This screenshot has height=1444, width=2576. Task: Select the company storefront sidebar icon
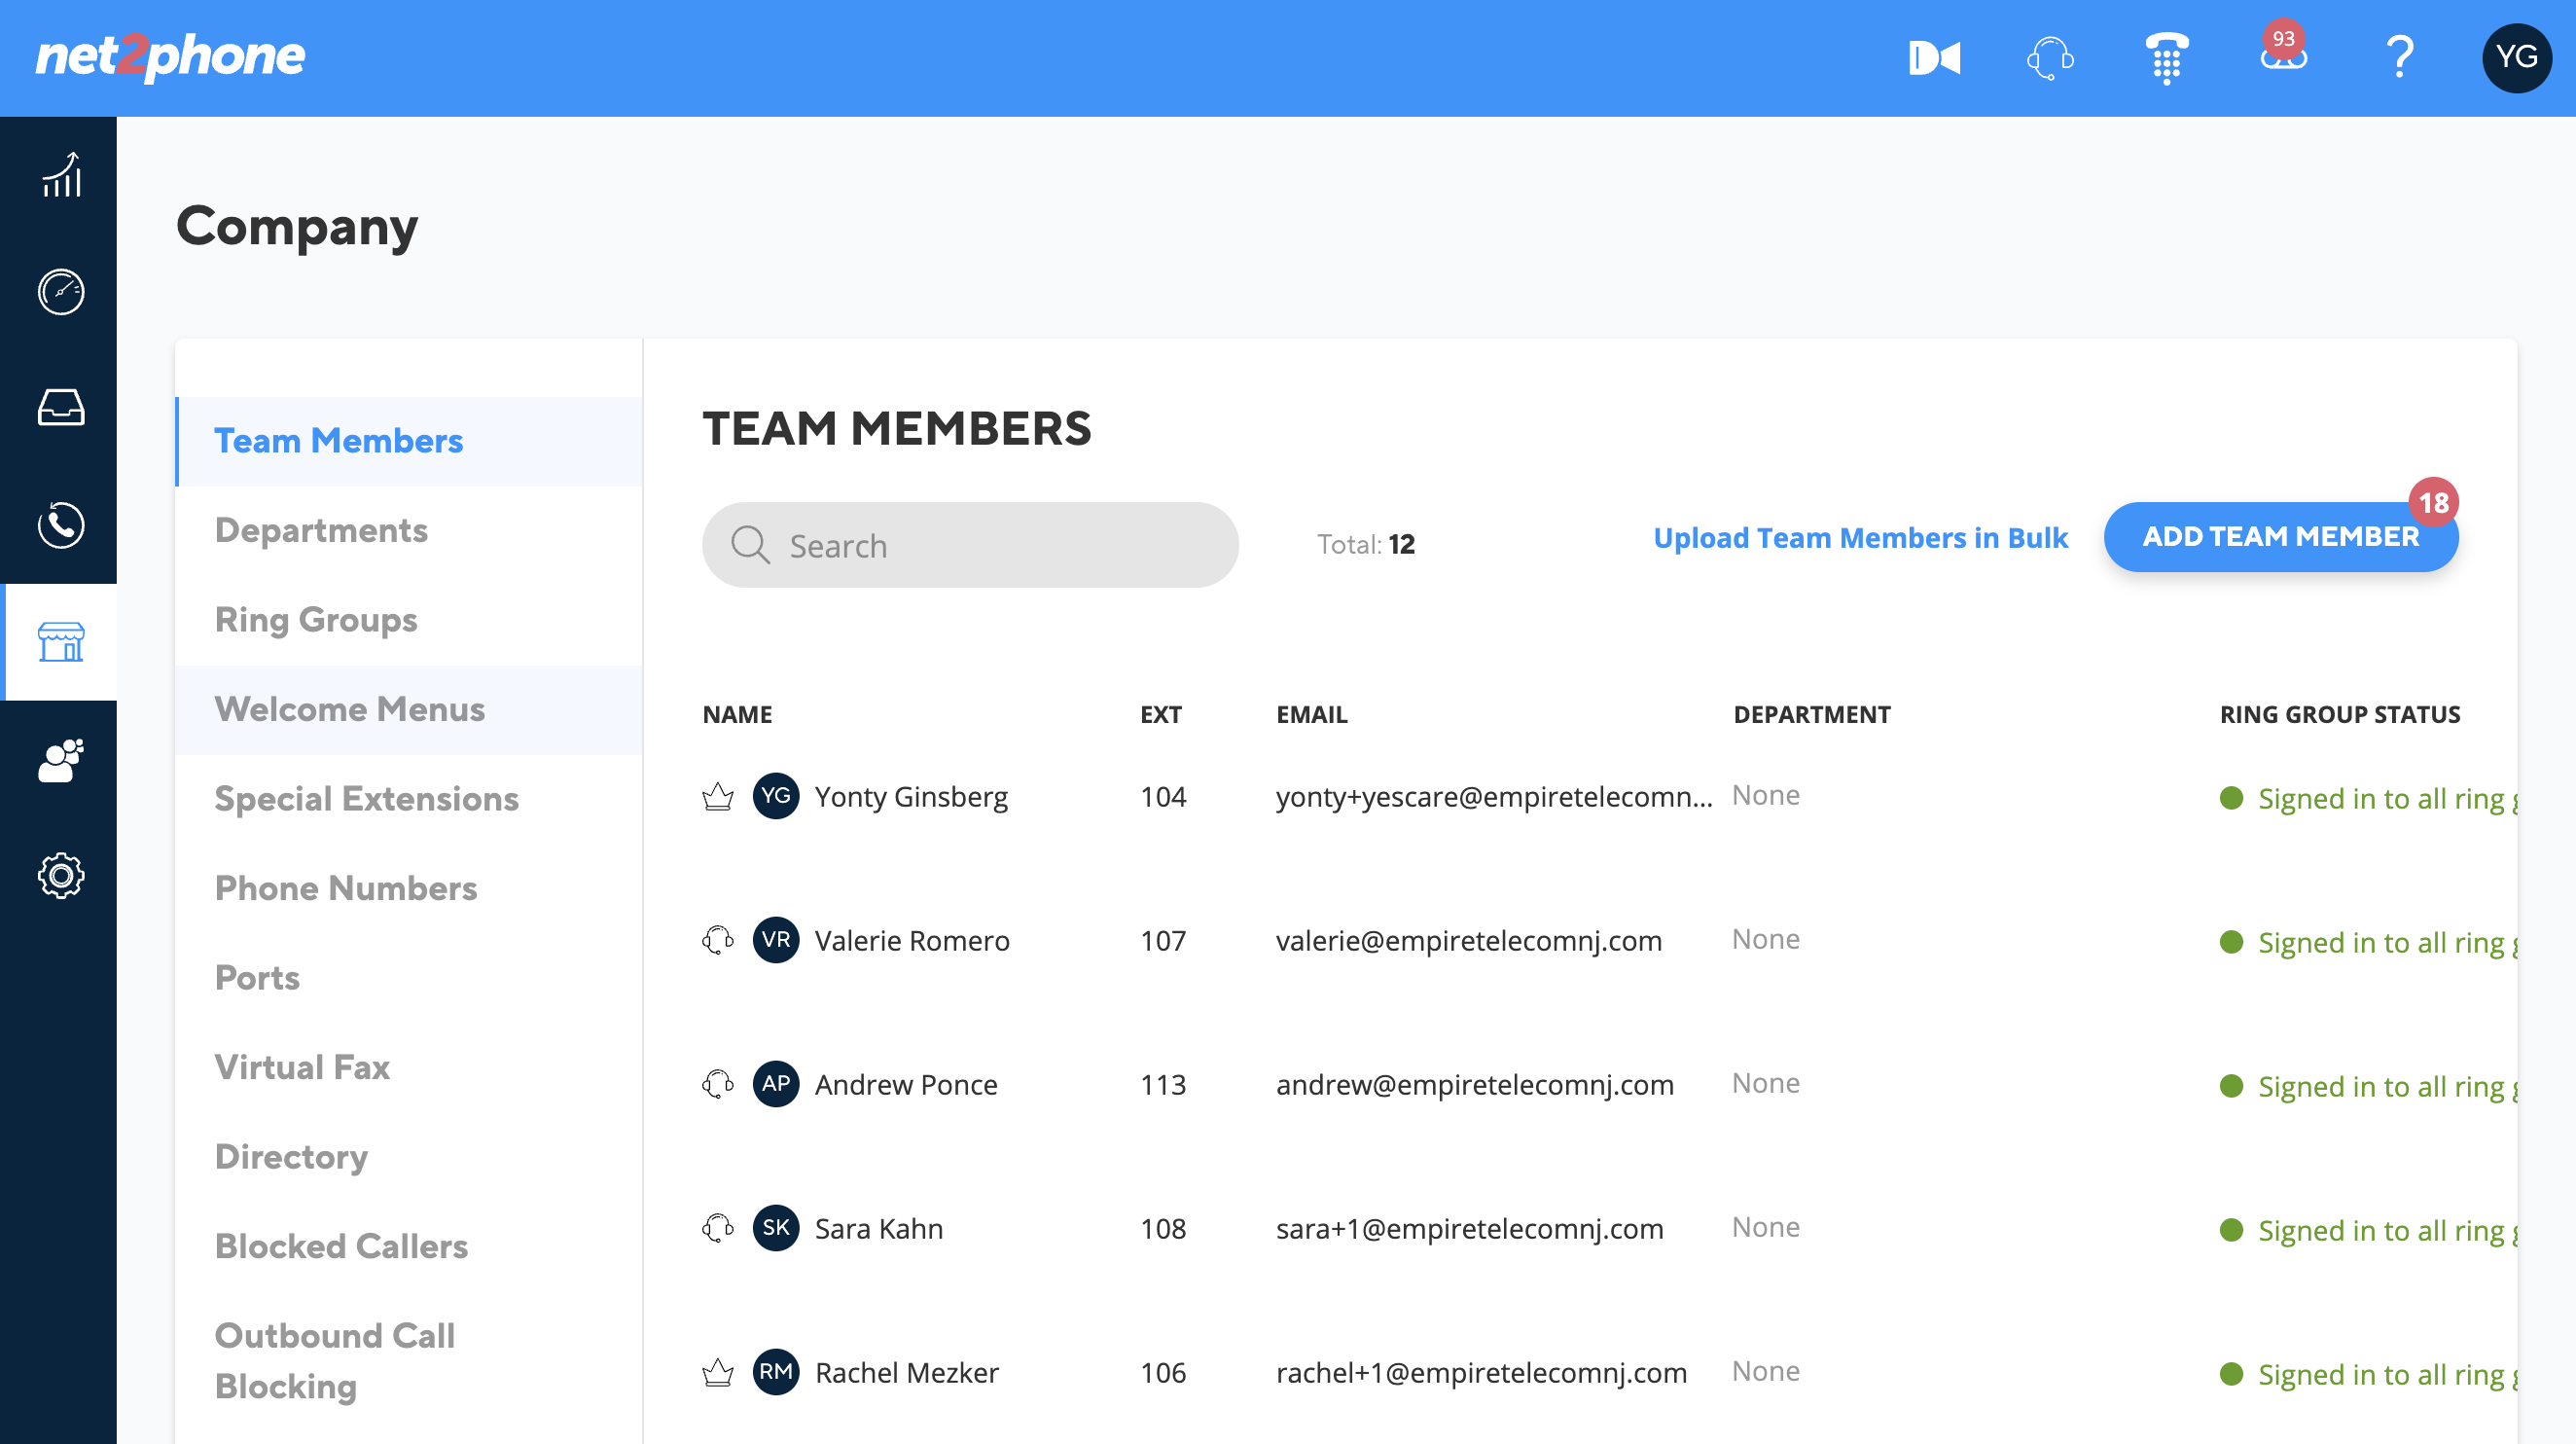61,642
